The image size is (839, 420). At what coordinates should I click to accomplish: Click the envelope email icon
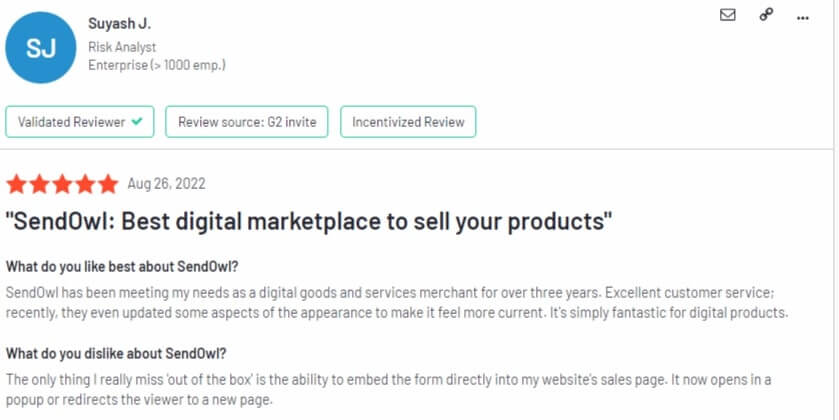pos(727,15)
